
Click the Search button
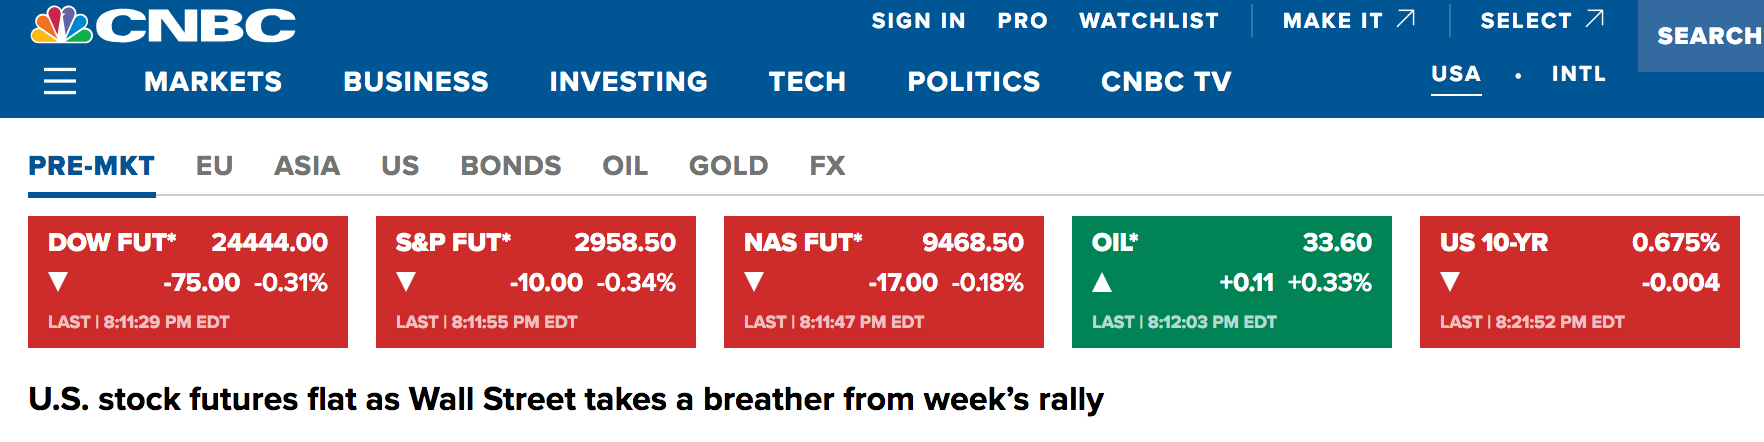1708,36
